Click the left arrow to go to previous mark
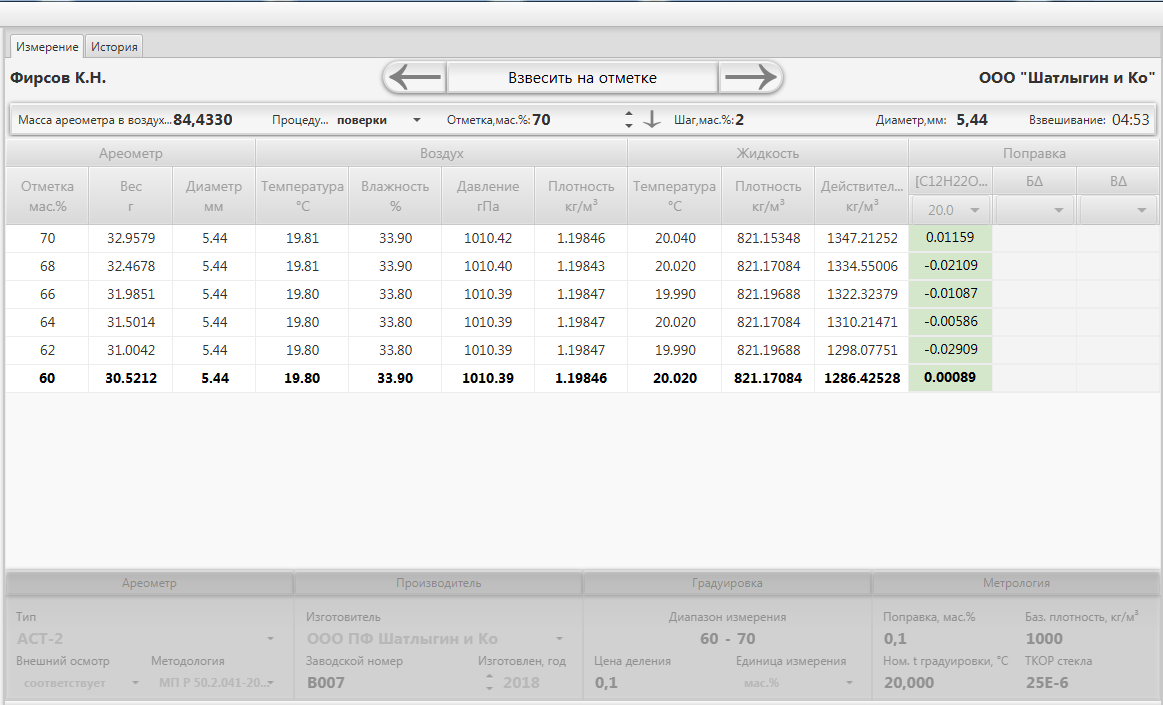 point(415,77)
